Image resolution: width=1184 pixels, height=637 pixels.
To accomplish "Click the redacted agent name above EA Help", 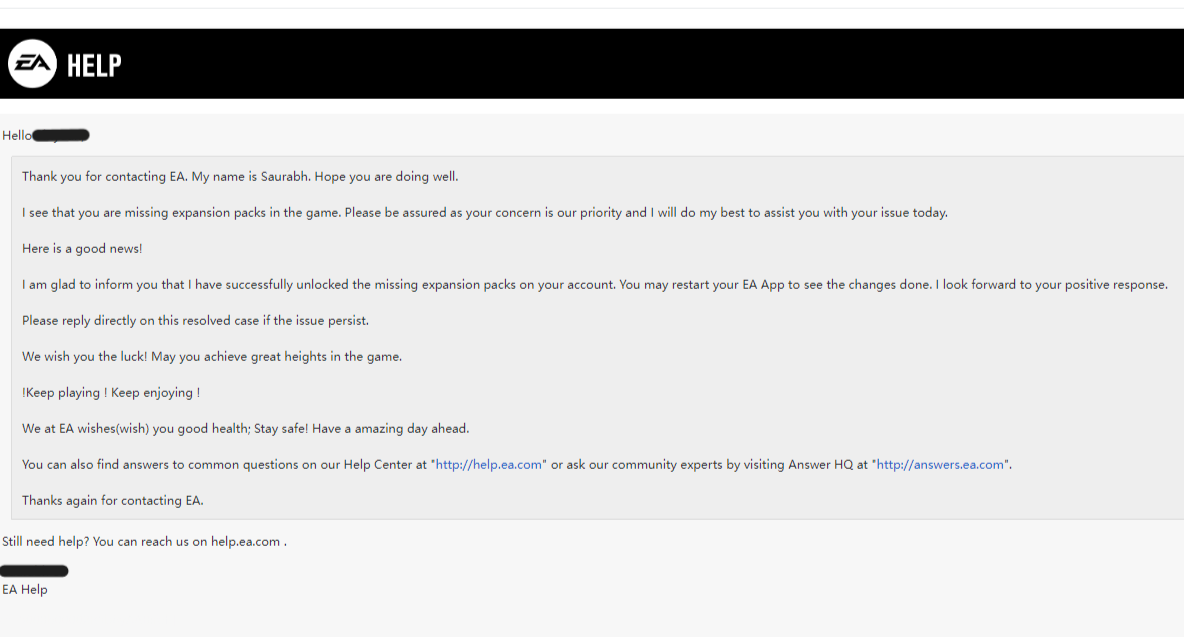I will (34, 571).
